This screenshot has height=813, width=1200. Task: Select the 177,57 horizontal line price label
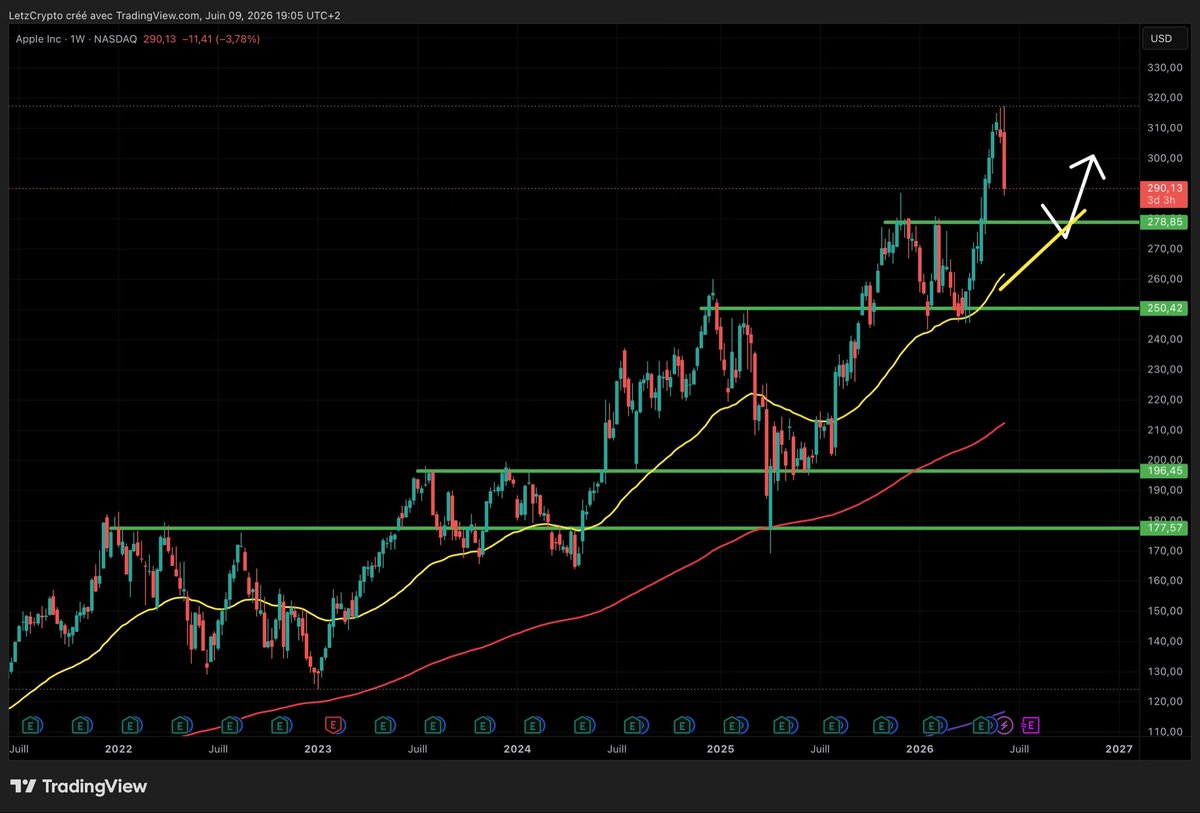click(1164, 528)
